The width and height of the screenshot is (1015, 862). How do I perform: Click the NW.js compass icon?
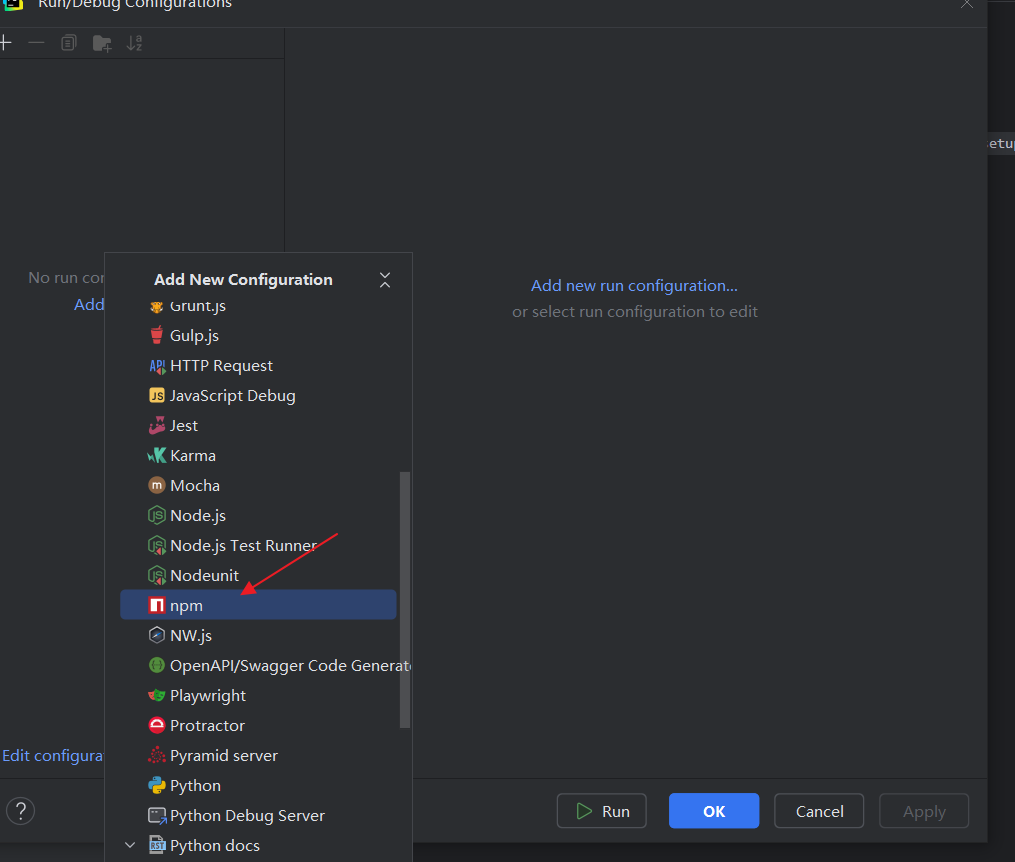pyautogui.click(x=157, y=635)
